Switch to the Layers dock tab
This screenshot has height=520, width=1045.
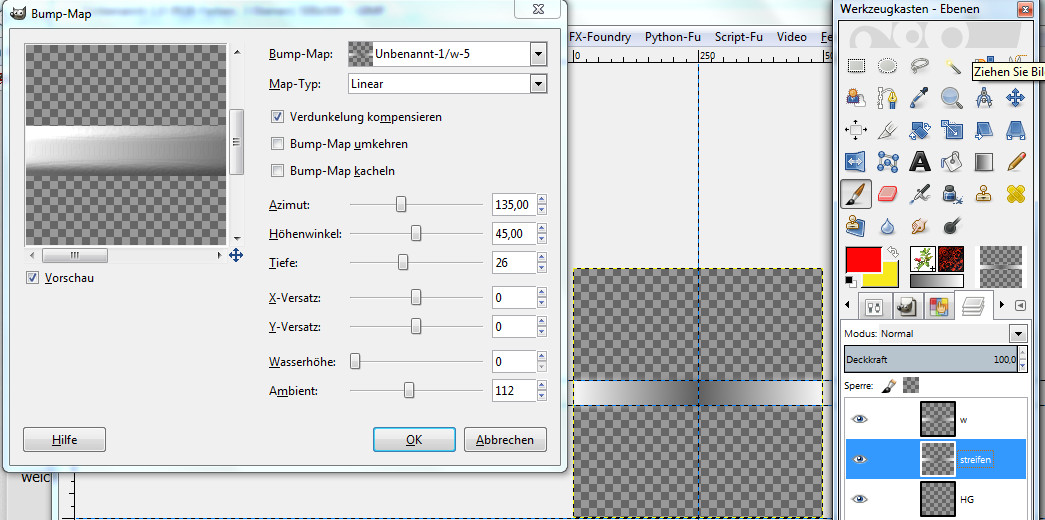click(x=974, y=305)
